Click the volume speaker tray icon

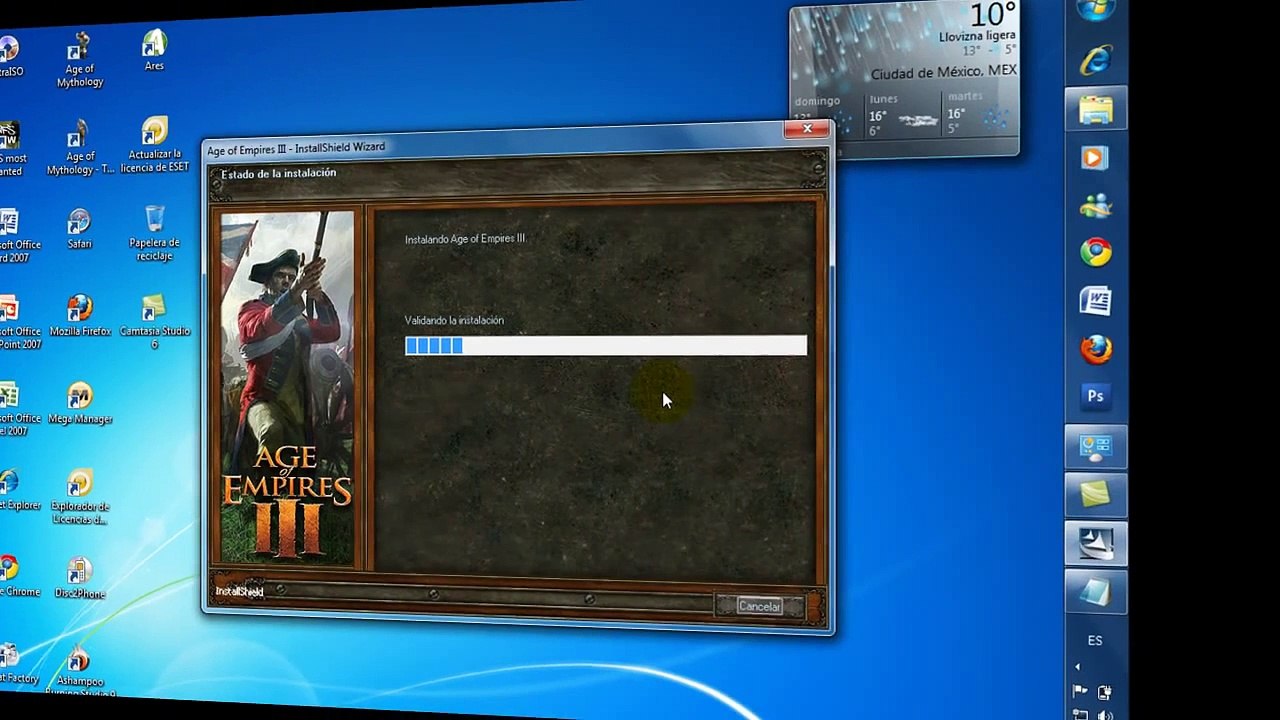(x=1105, y=716)
